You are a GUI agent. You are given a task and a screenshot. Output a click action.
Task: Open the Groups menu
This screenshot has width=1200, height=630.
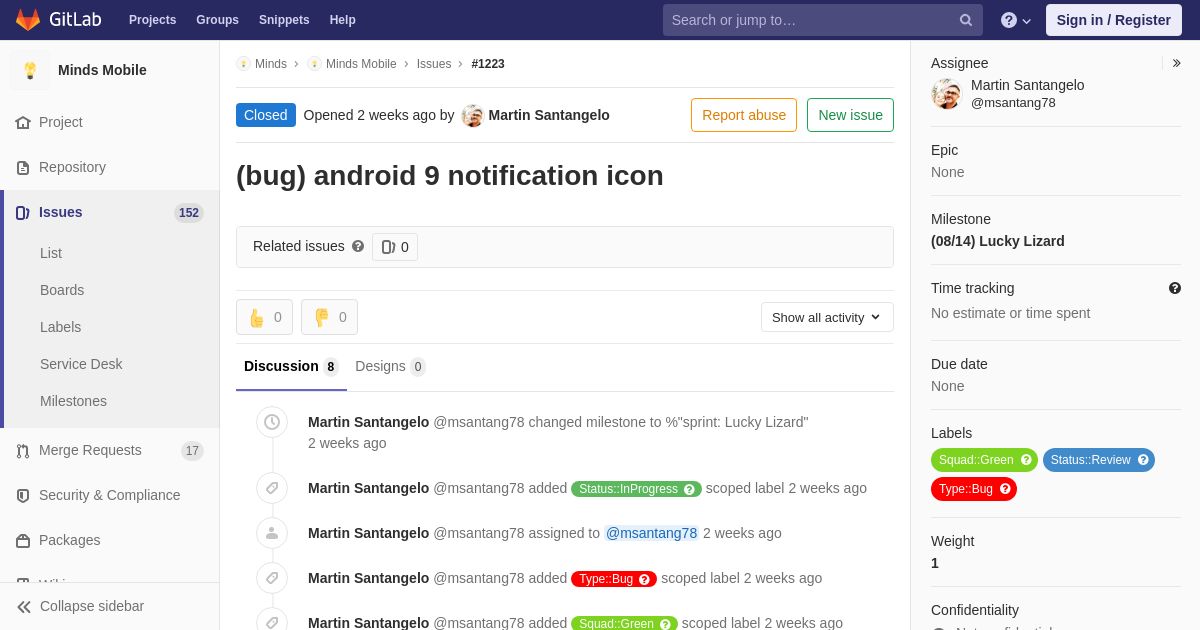(x=217, y=20)
